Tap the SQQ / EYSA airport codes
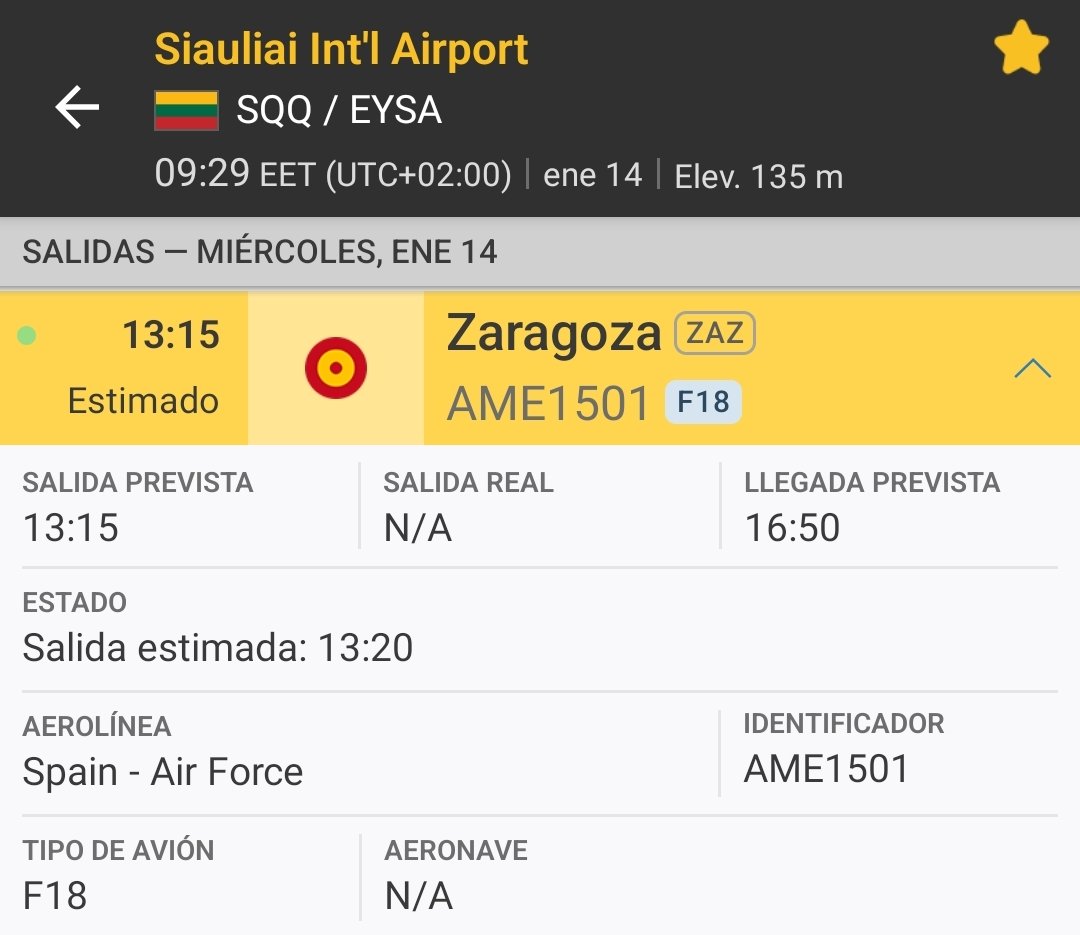Viewport: 1080px width, 935px height. 338,110
